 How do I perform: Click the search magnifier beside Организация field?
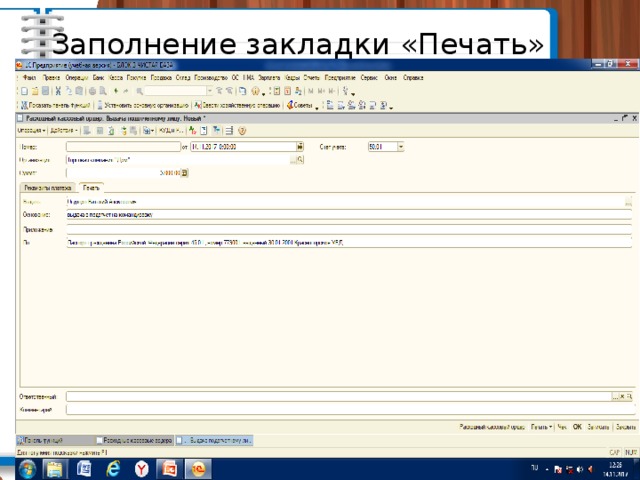300,160
